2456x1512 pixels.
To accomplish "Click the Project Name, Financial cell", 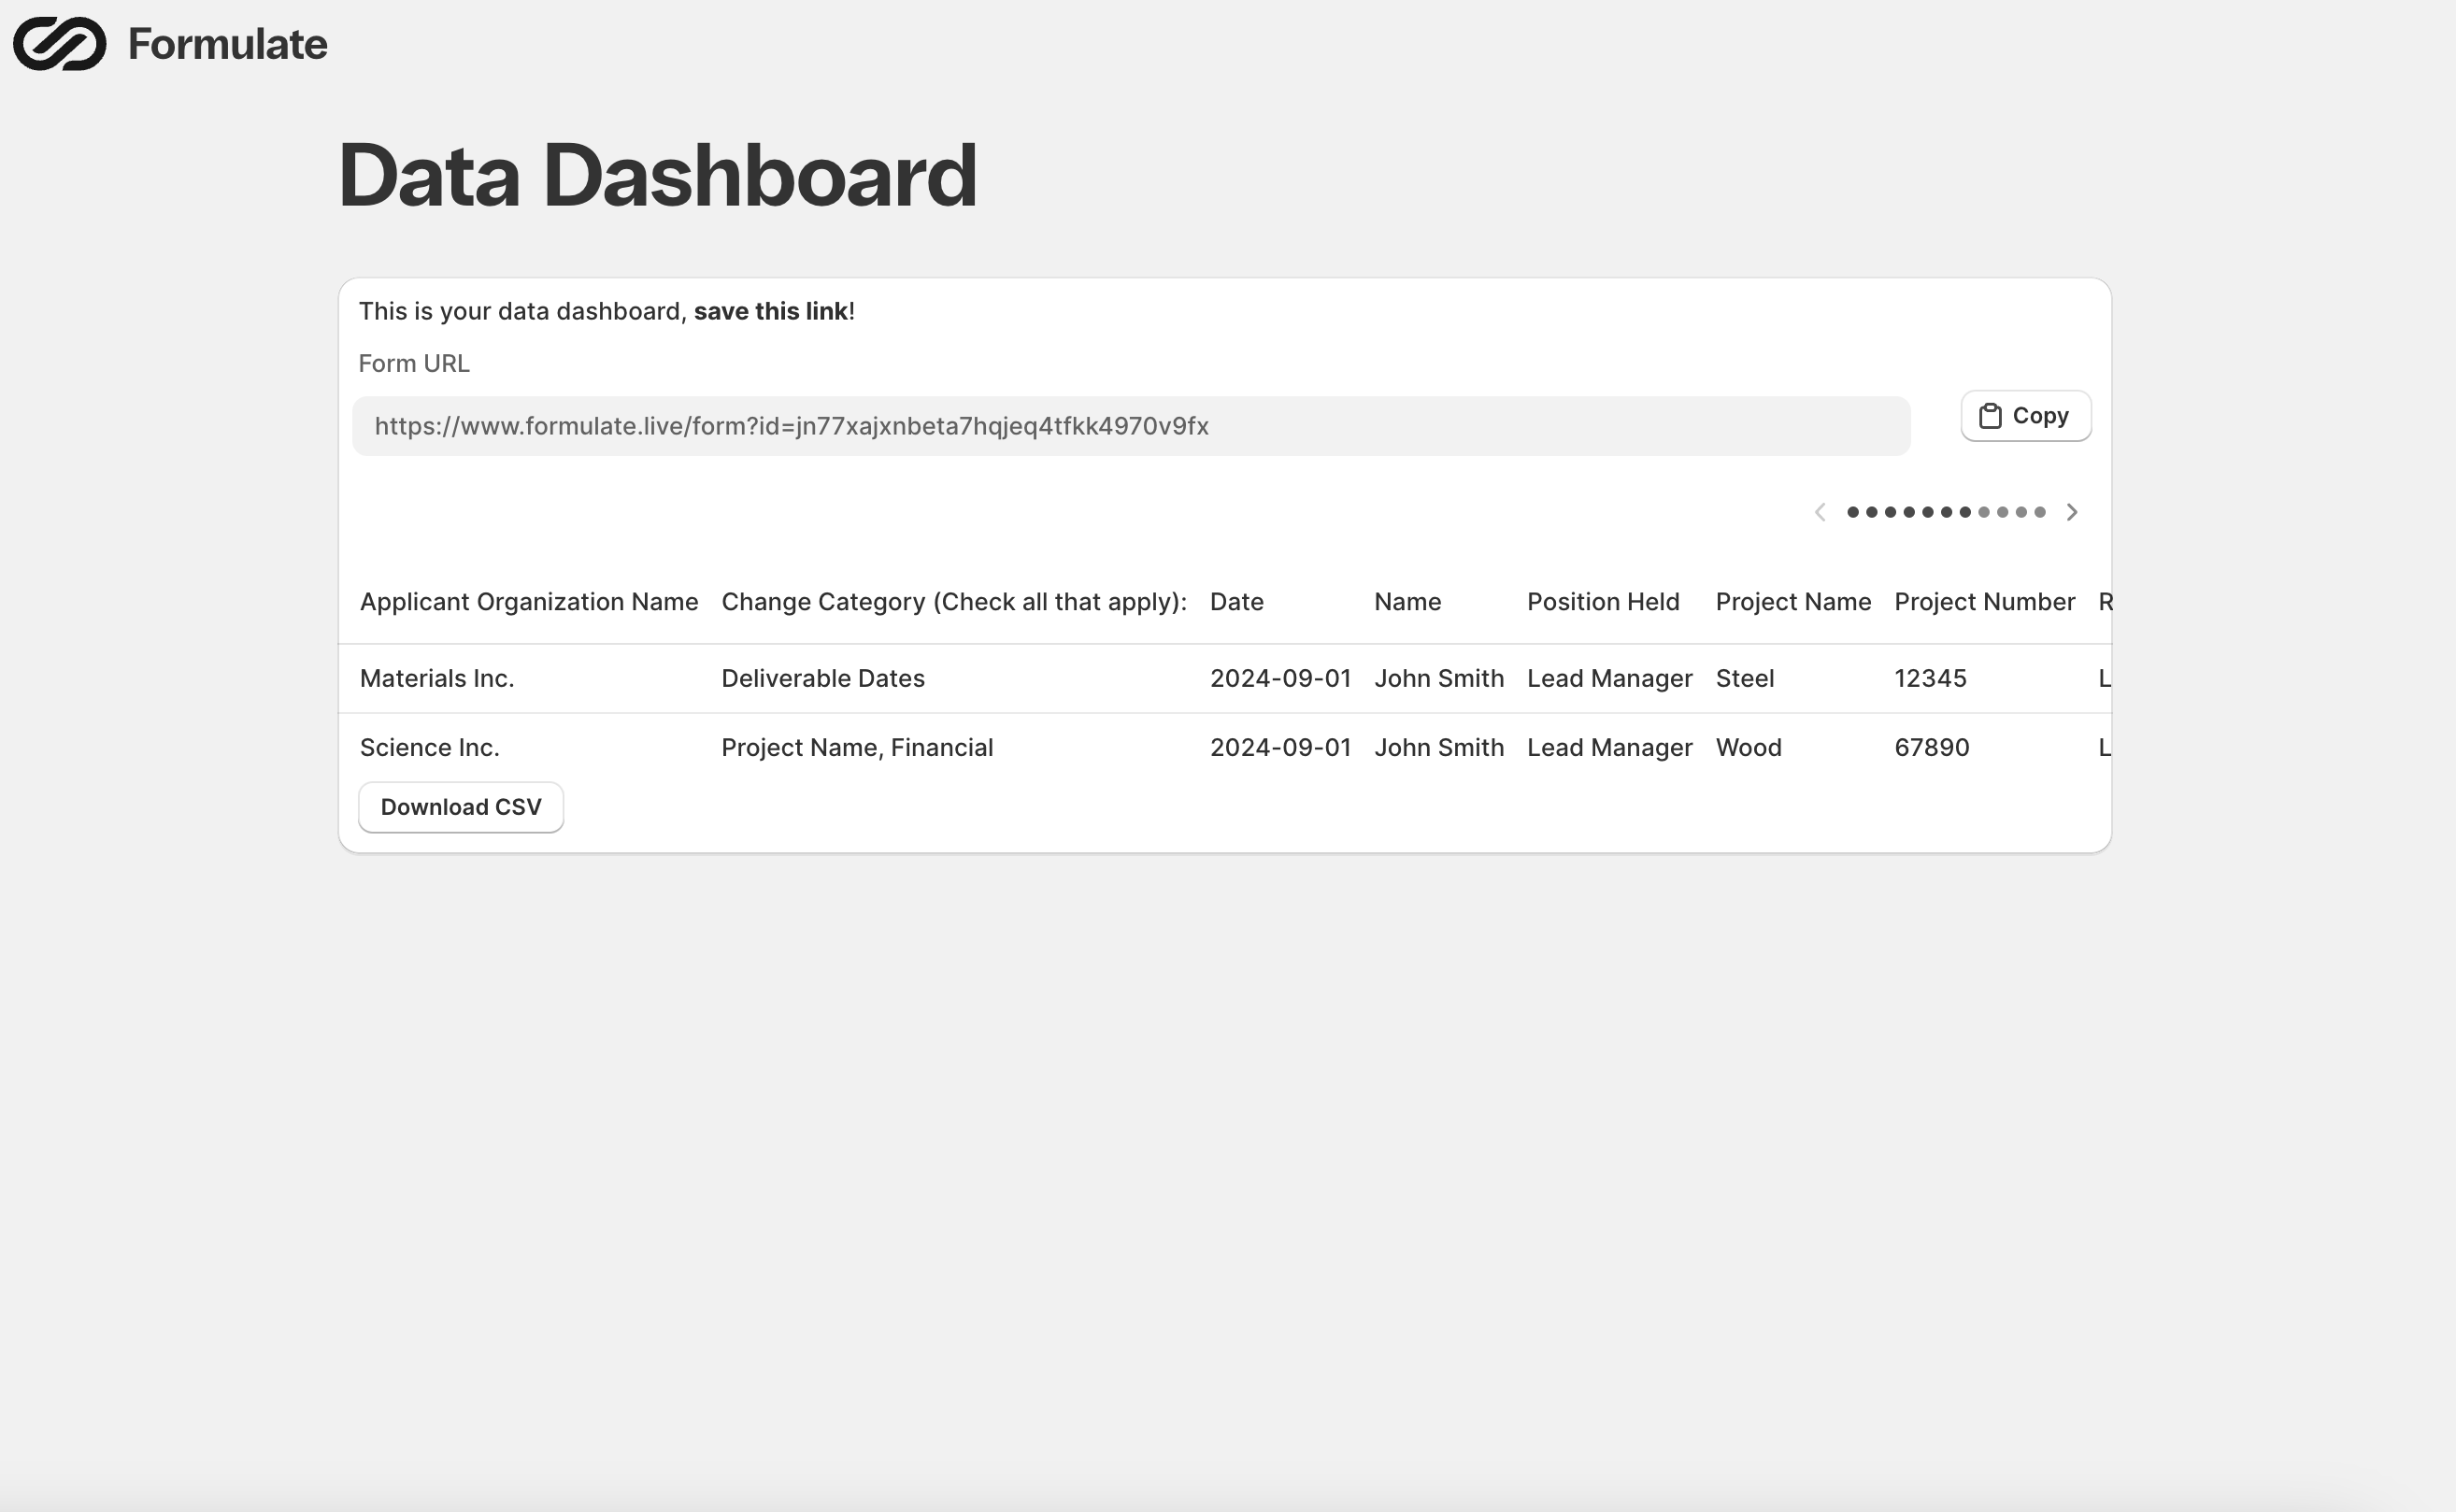I will [857, 747].
